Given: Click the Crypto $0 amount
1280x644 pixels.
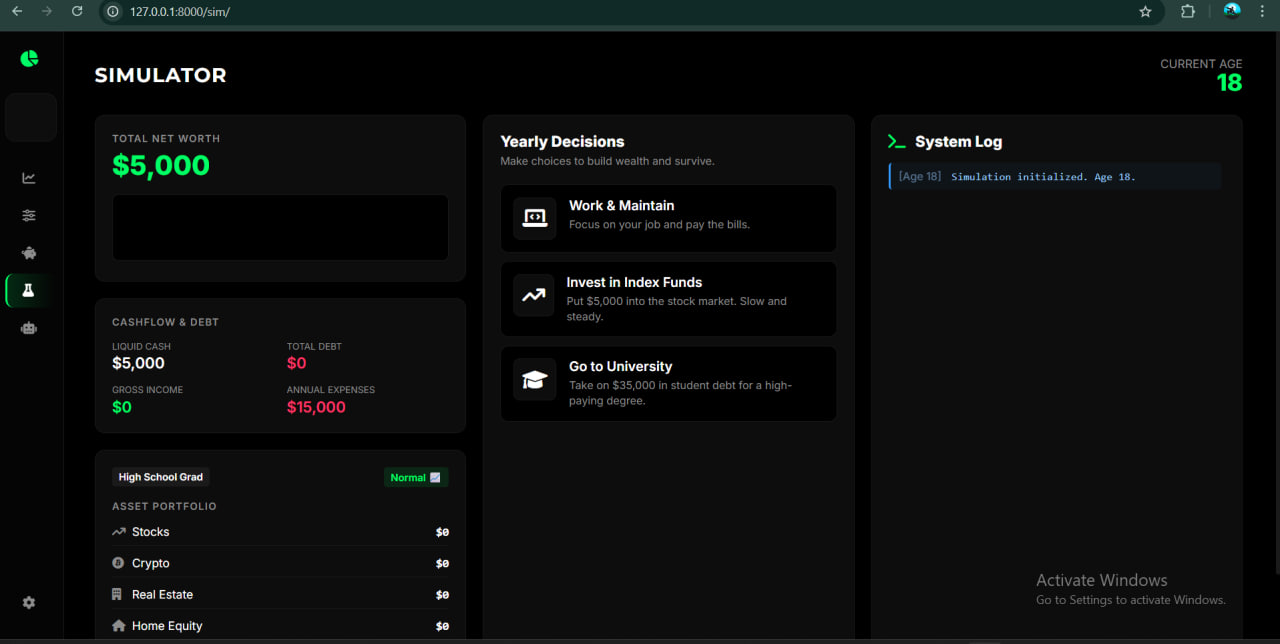Looking at the screenshot, I should (x=442, y=563).
